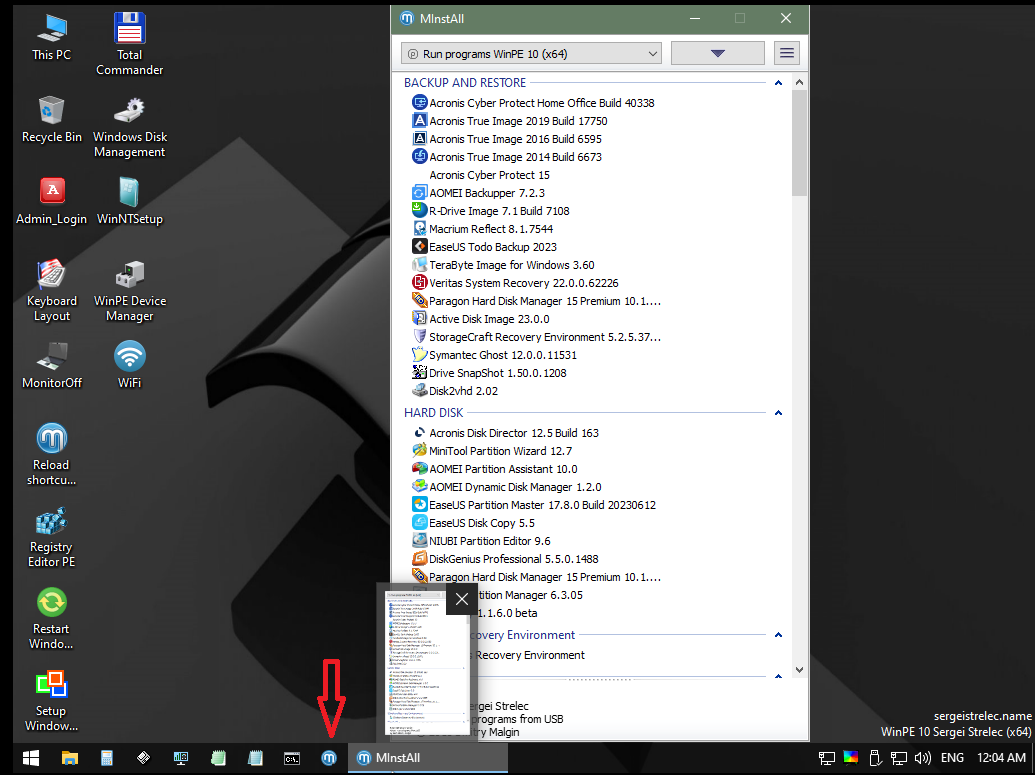
Task: Open Registry Editor PE icon
Action: point(51,536)
